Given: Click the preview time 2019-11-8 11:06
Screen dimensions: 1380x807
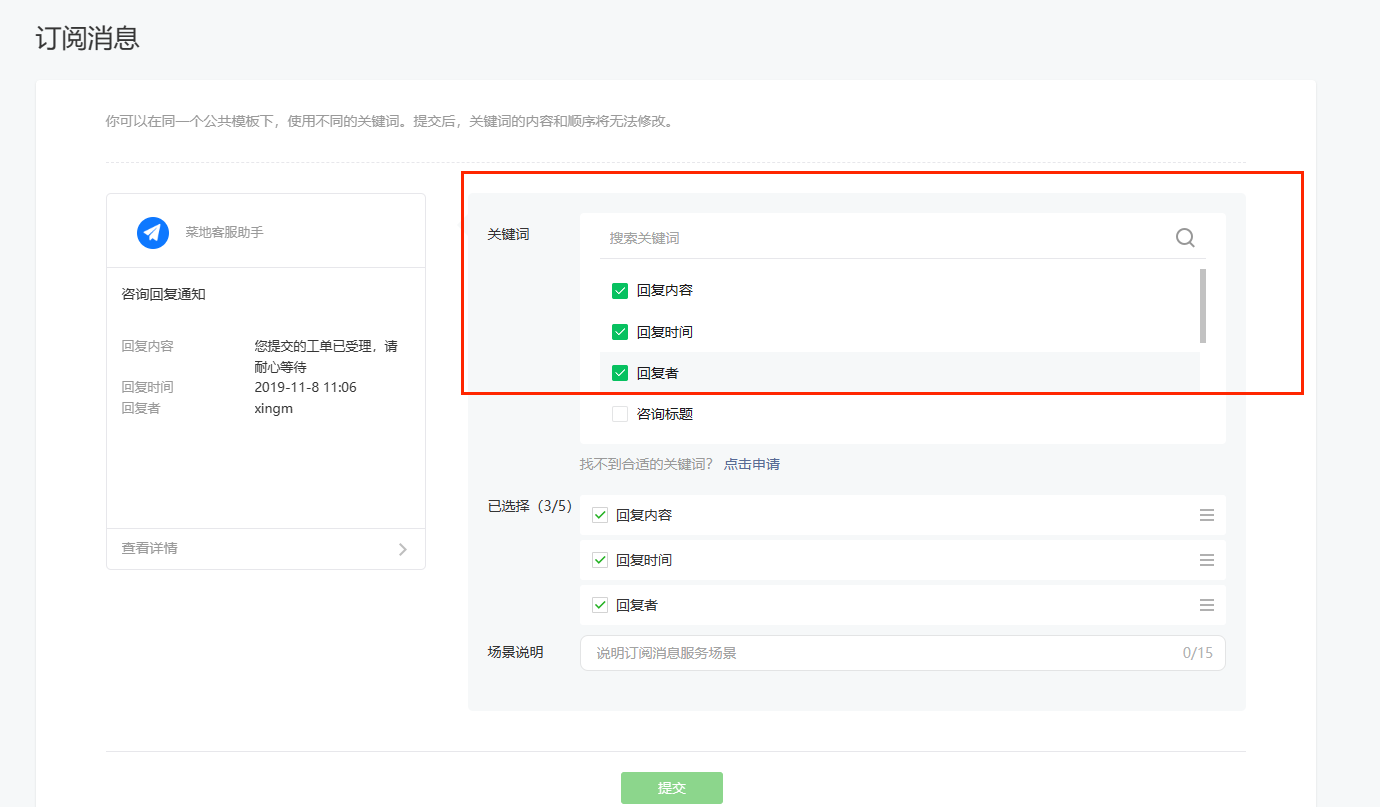Looking at the screenshot, I should click(x=306, y=387).
